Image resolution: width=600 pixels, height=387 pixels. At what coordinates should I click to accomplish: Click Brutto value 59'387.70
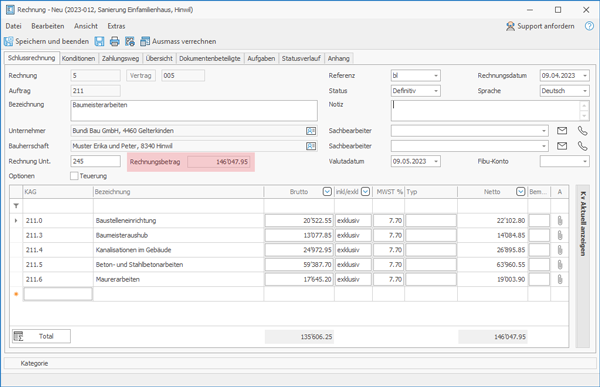299,265
